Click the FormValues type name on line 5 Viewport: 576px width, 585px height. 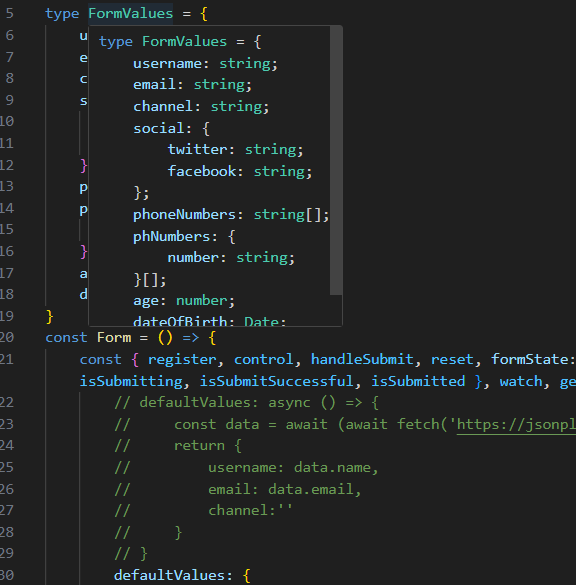tap(131, 14)
